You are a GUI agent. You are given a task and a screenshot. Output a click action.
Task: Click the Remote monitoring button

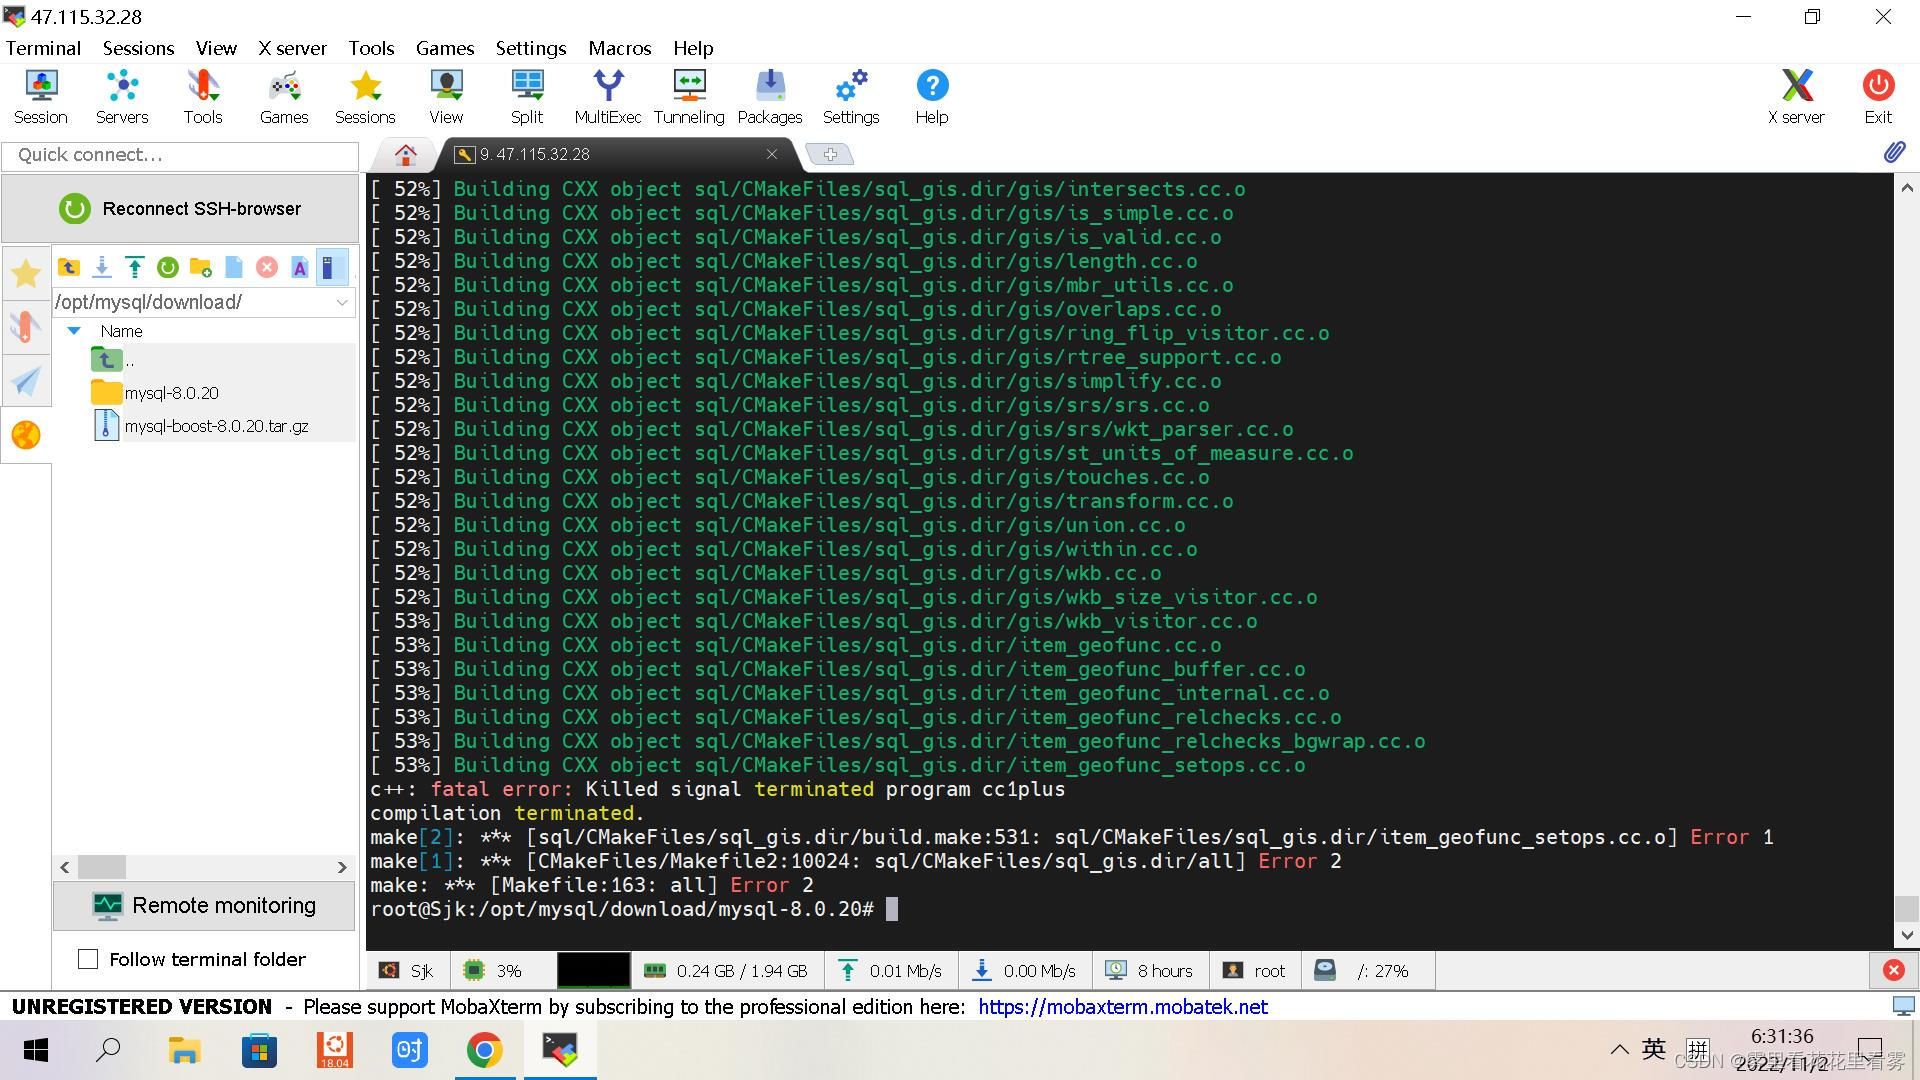[x=204, y=906]
